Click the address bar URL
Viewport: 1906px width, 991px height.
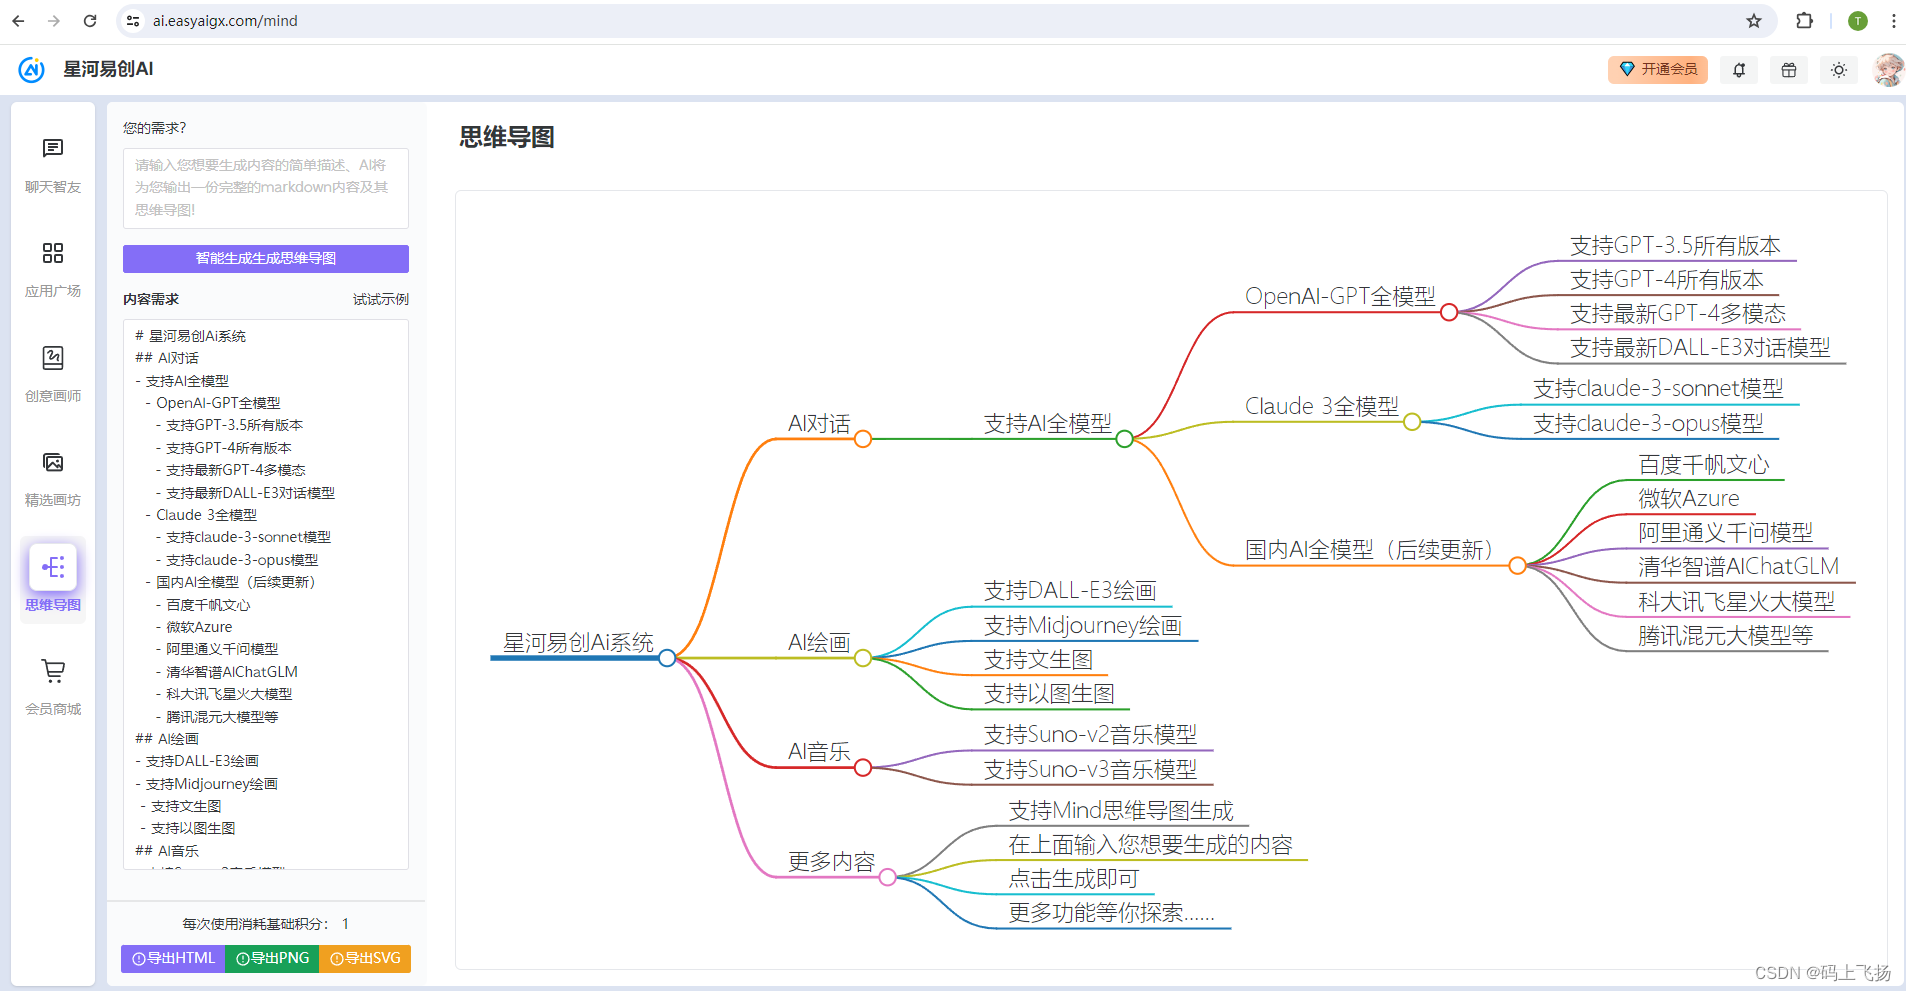(225, 21)
